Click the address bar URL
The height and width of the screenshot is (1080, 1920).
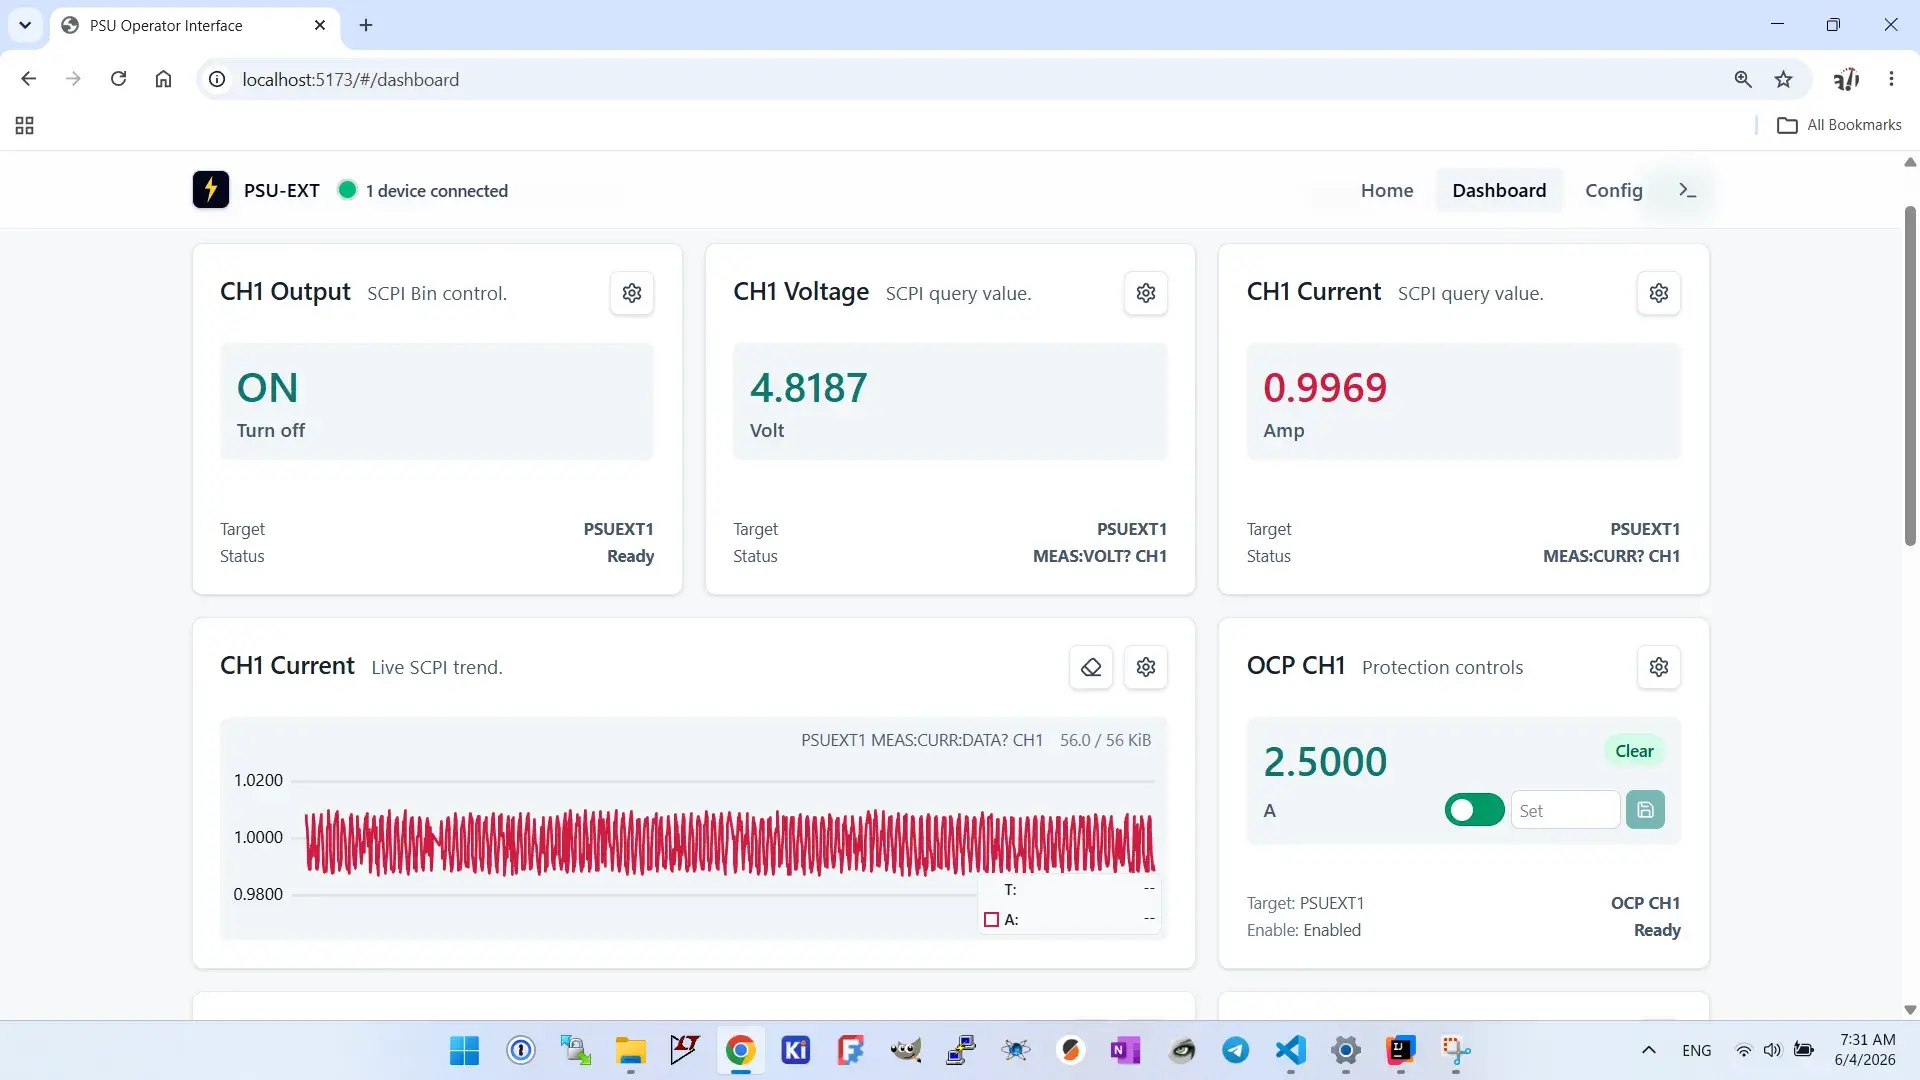(351, 79)
